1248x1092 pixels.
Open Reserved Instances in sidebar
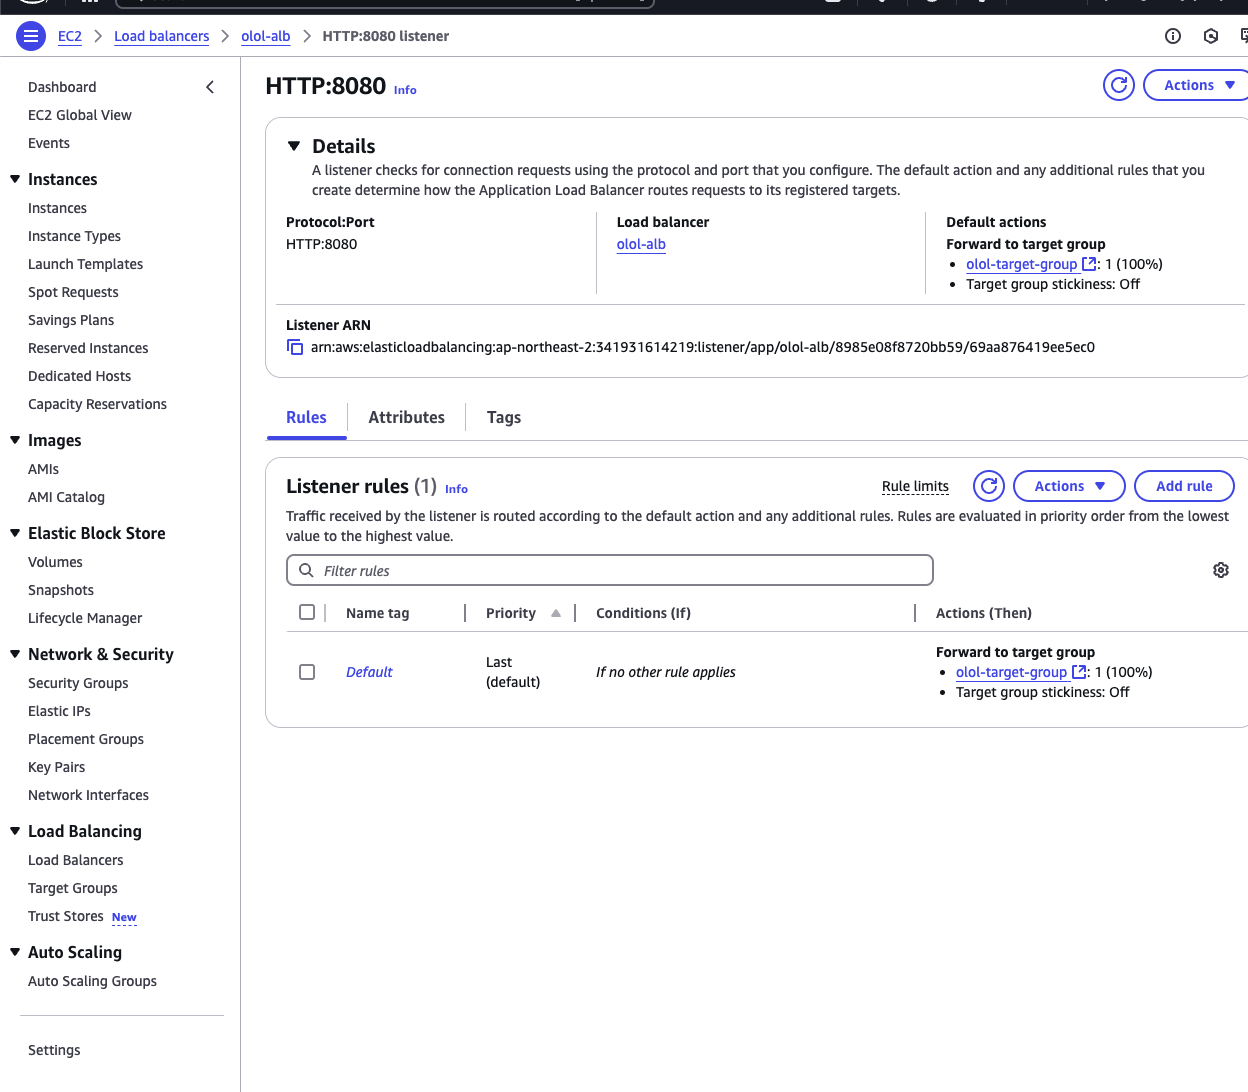pos(88,348)
